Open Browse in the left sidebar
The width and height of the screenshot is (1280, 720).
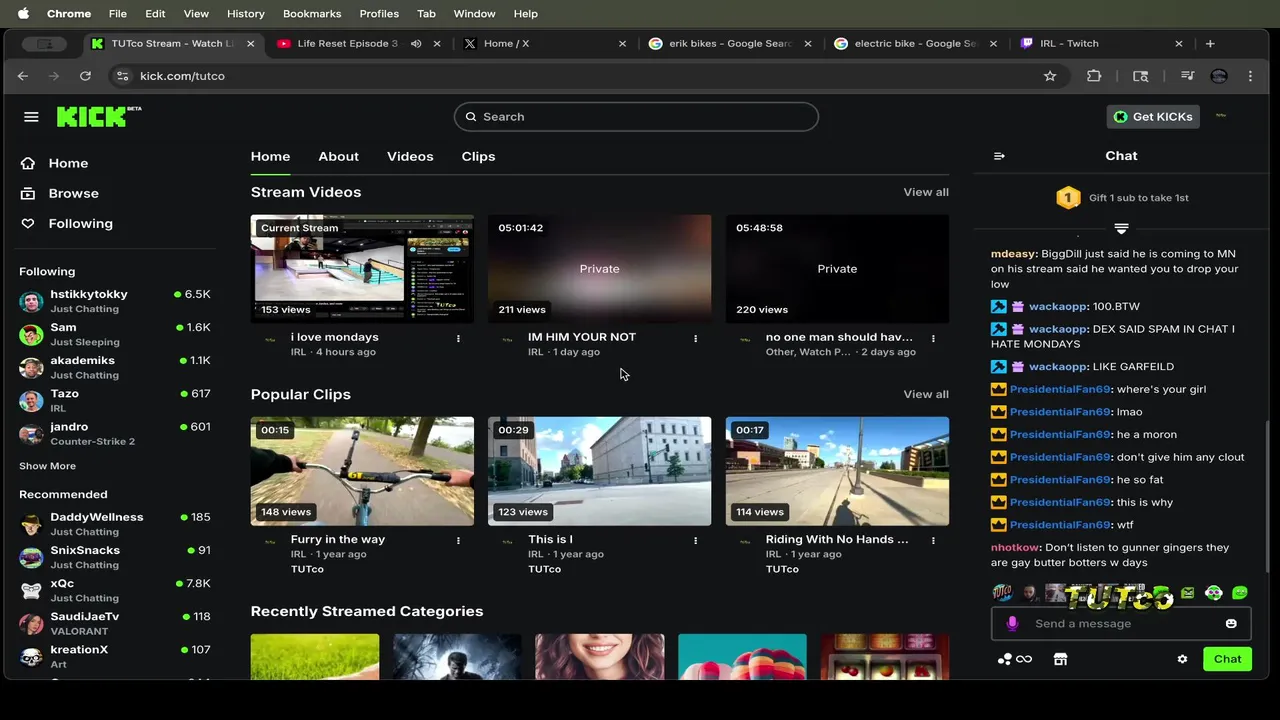[x=73, y=193]
